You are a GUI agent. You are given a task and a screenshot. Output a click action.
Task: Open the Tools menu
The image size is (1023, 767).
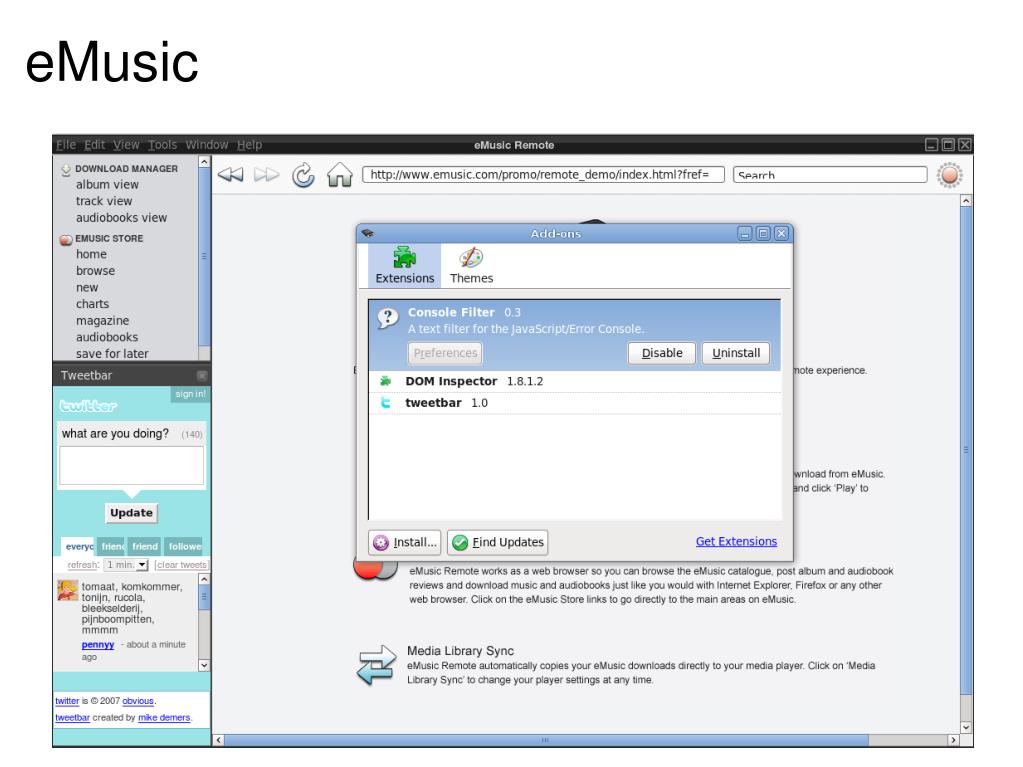[162, 145]
